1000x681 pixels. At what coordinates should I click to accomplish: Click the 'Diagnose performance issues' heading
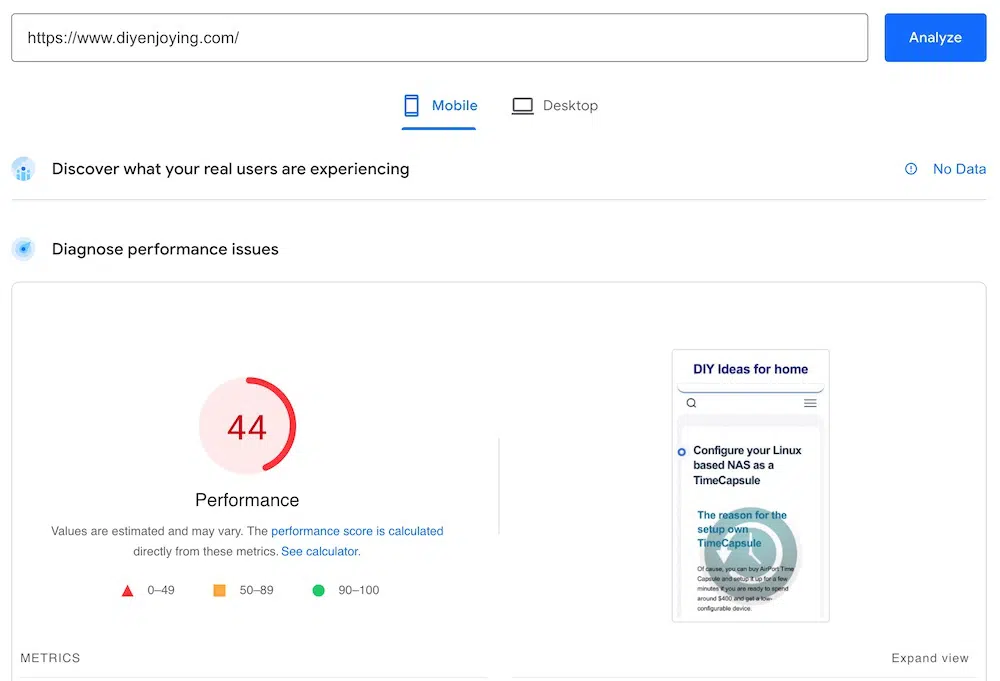click(x=165, y=249)
